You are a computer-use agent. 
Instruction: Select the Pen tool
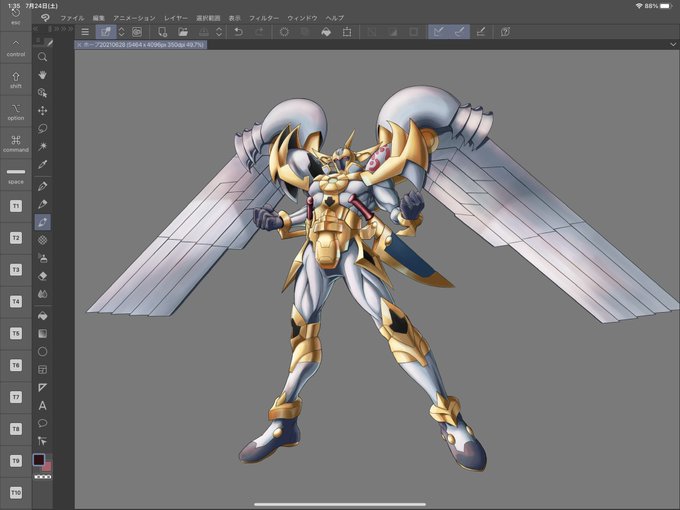(42, 186)
